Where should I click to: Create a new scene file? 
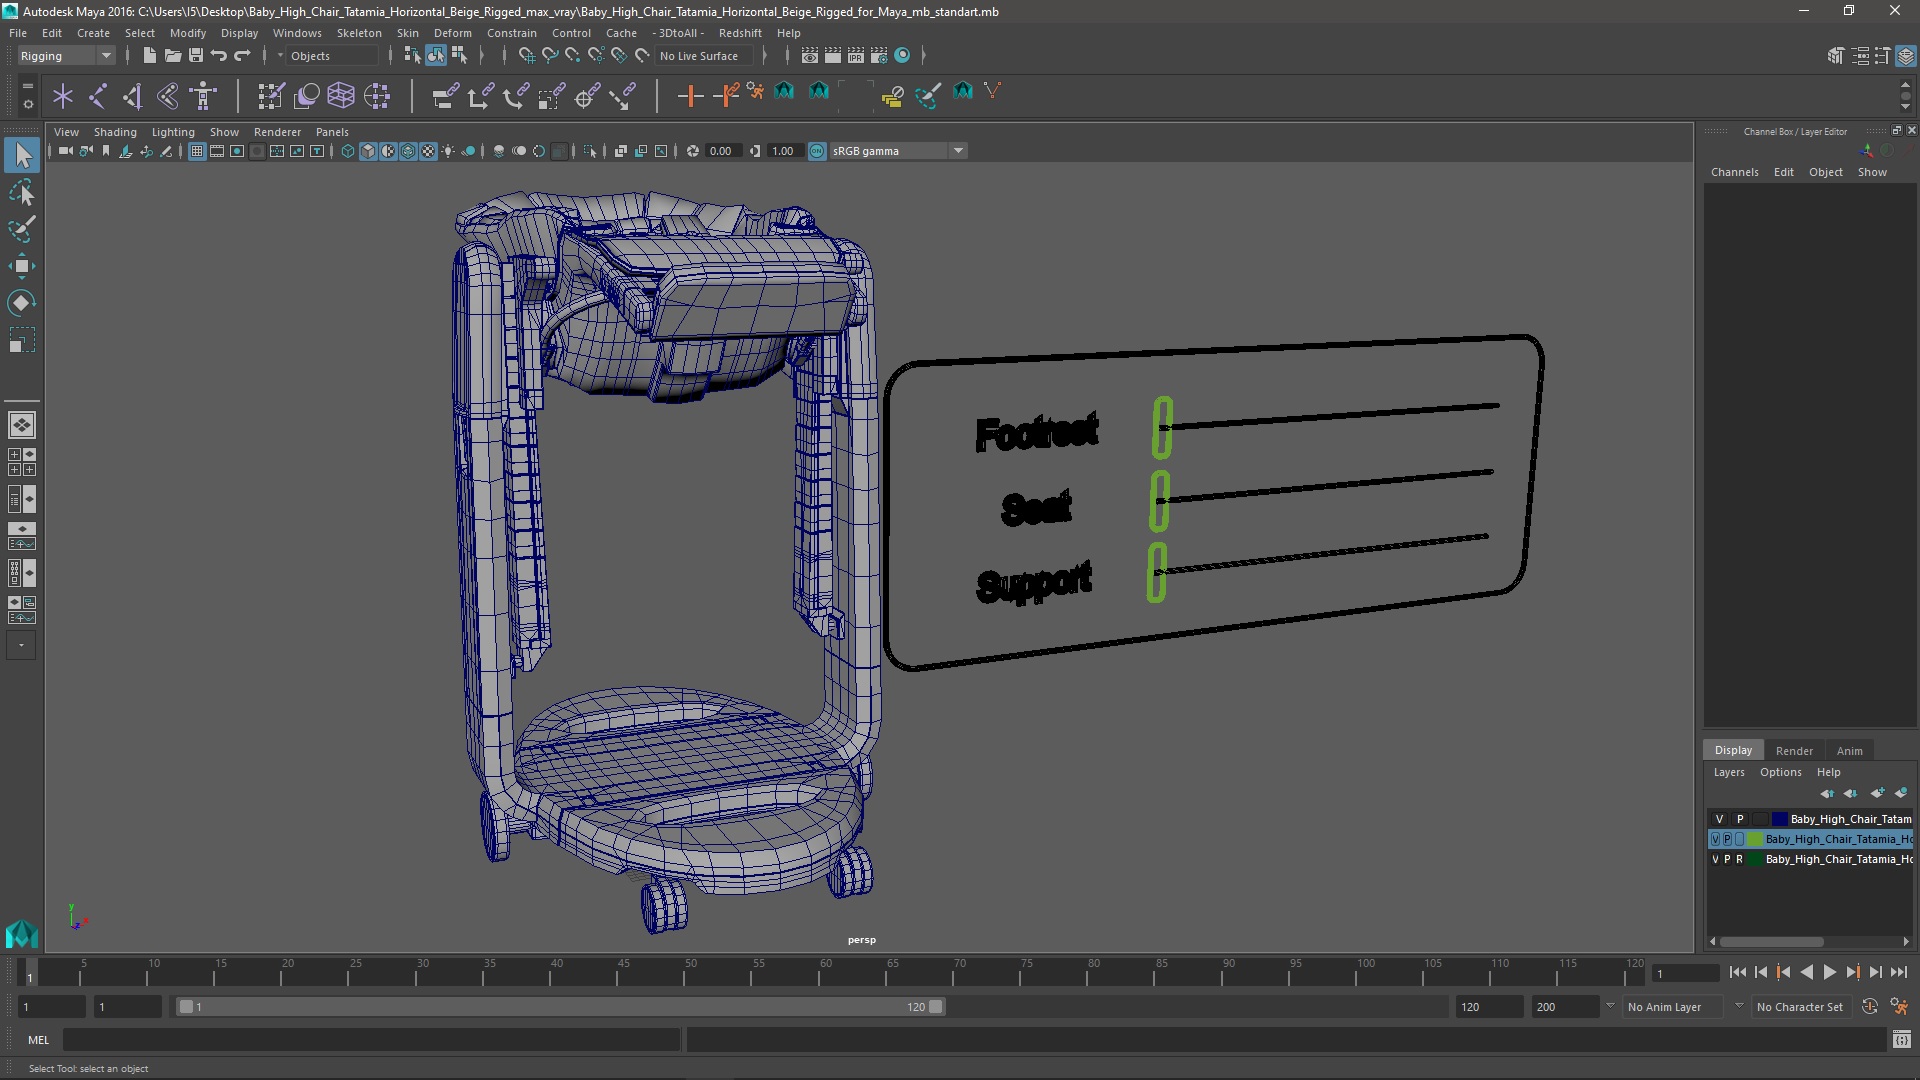tap(149, 56)
